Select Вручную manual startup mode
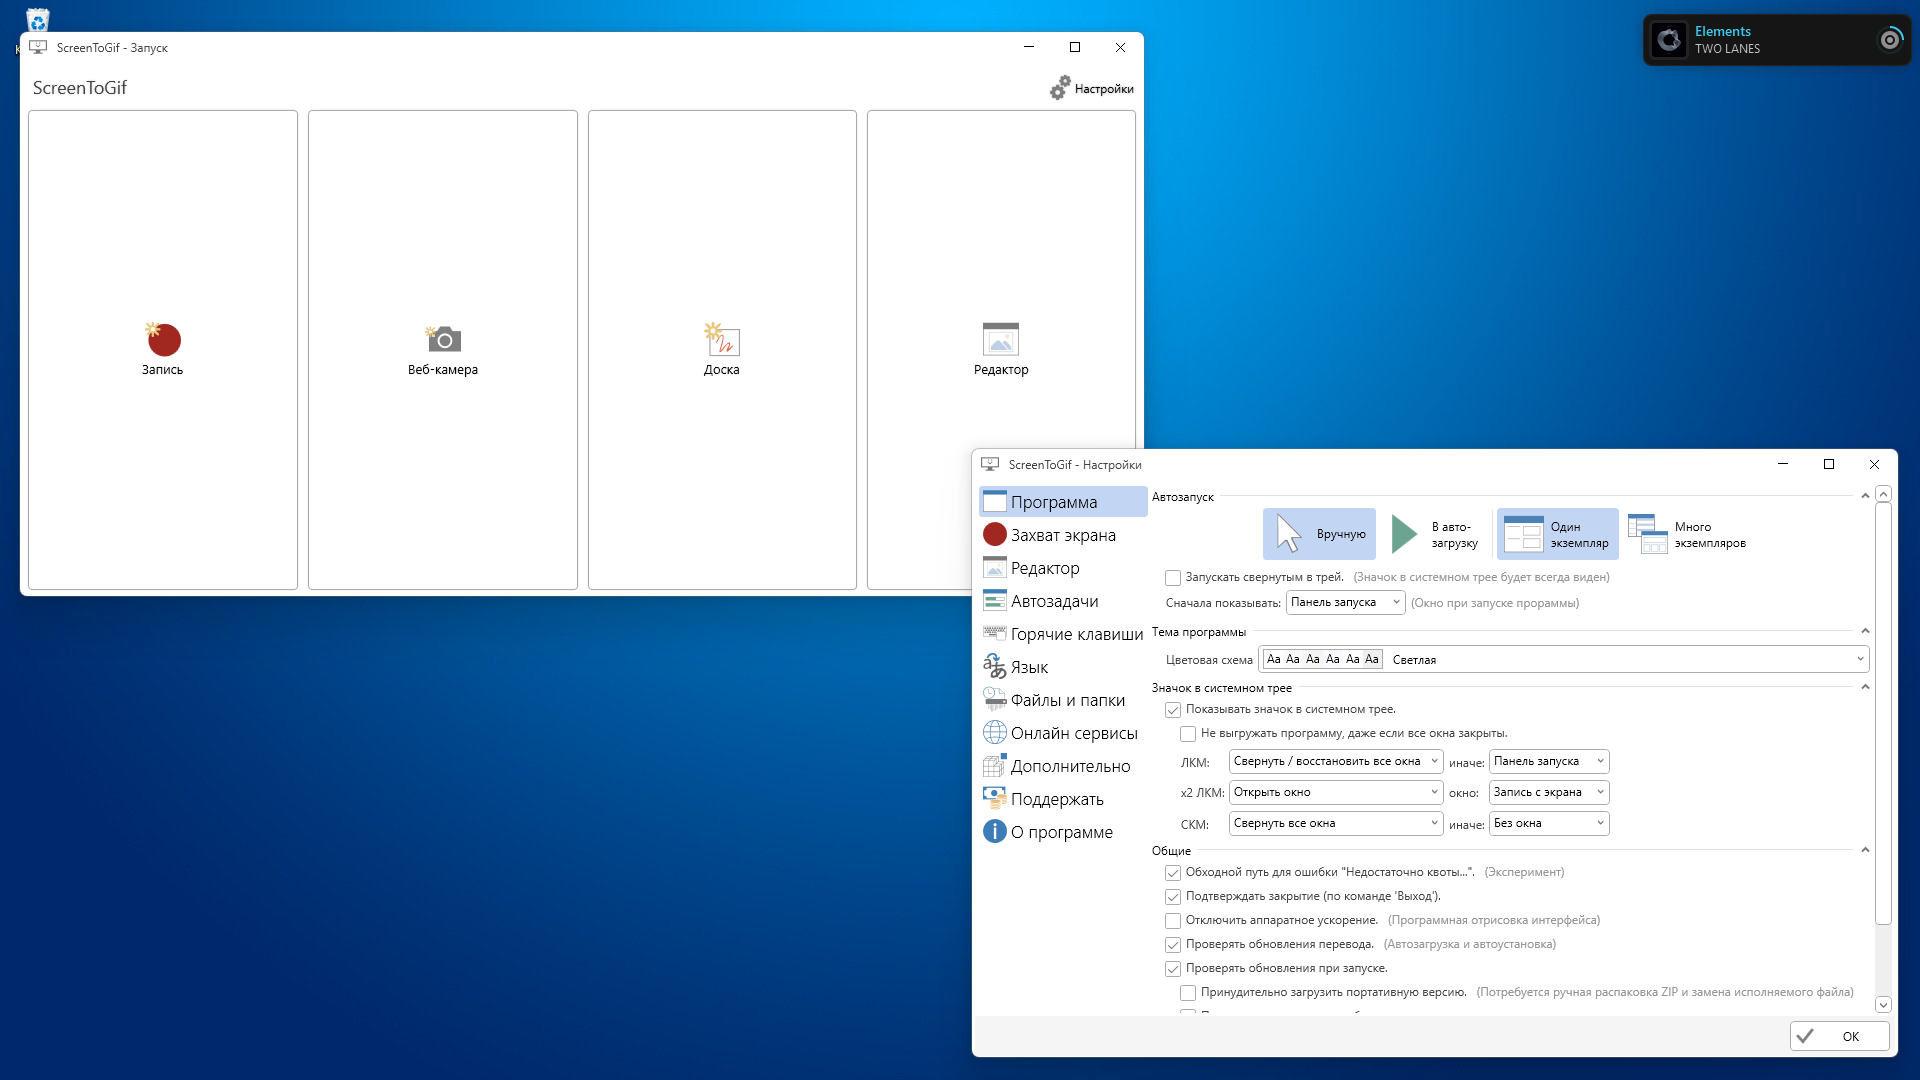 pyautogui.click(x=1319, y=534)
